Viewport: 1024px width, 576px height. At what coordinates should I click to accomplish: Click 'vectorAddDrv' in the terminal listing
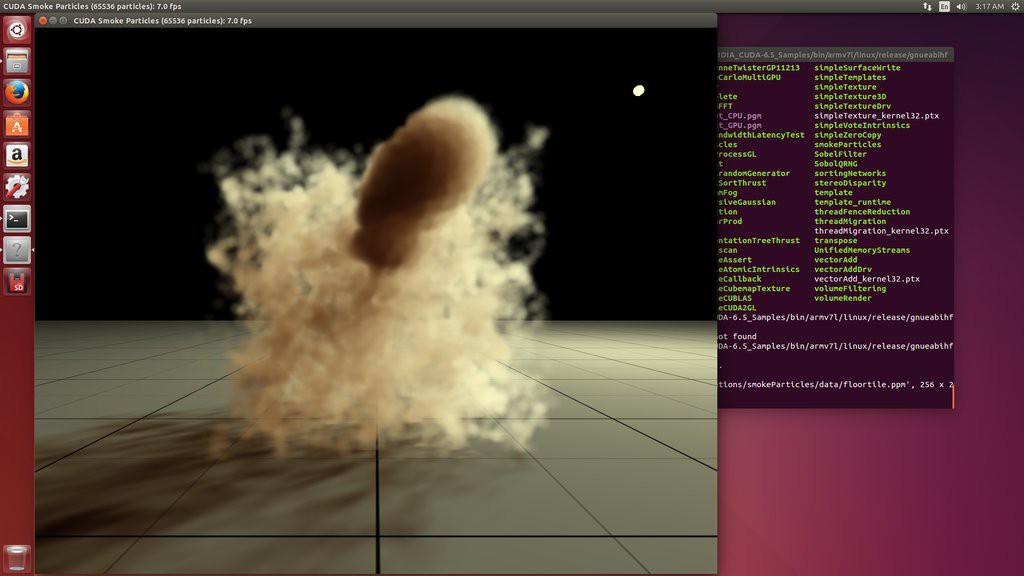pyautogui.click(x=842, y=270)
